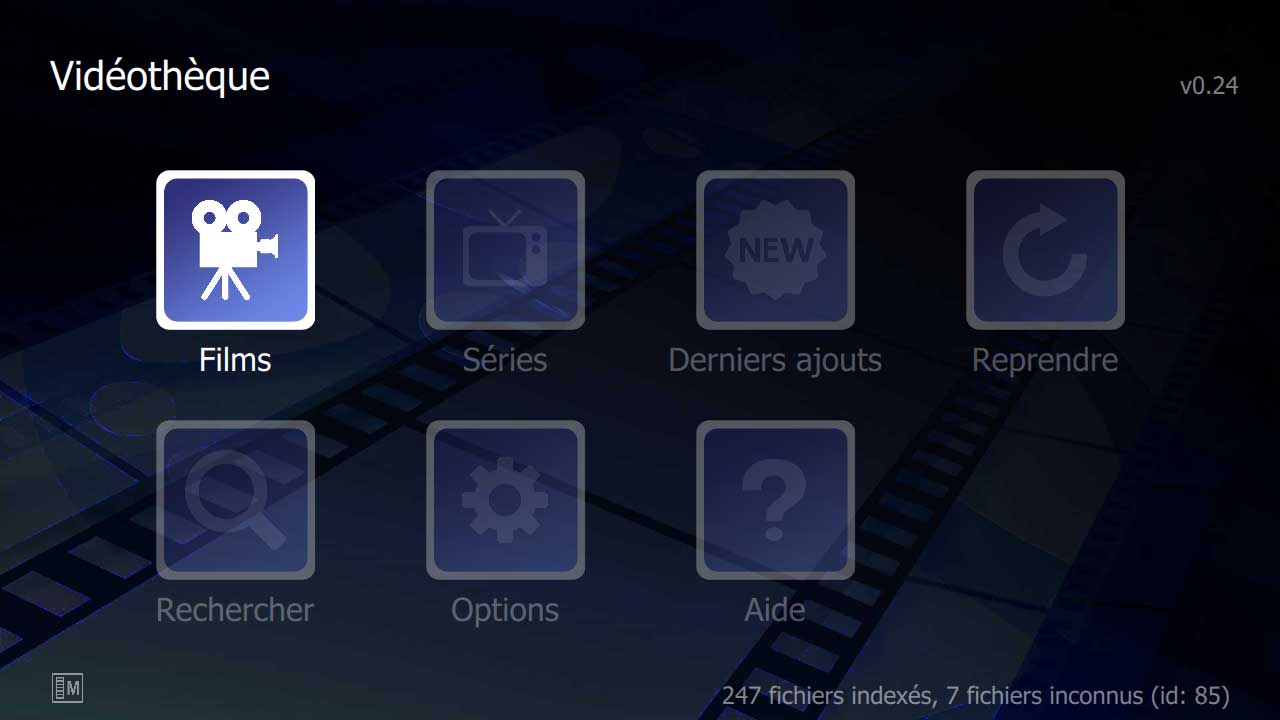Select the Derniers ajouts label
Image resolution: width=1280 pixels, height=720 pixels.
(x=775, y=360)
